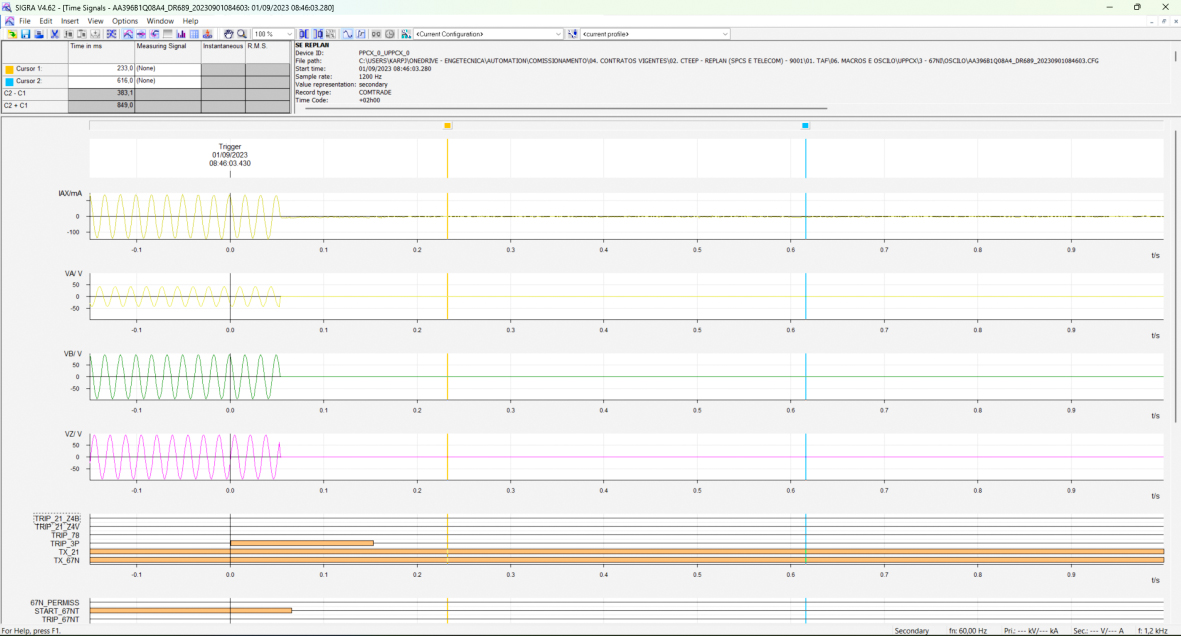
Task: Expand the Current Configuration dropdown
Action: coord(558,34)
